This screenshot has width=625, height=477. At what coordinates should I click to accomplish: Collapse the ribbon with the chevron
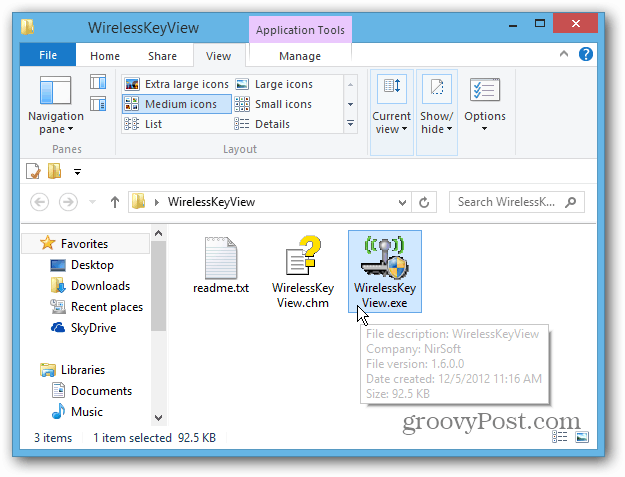[x=564, y=54]
